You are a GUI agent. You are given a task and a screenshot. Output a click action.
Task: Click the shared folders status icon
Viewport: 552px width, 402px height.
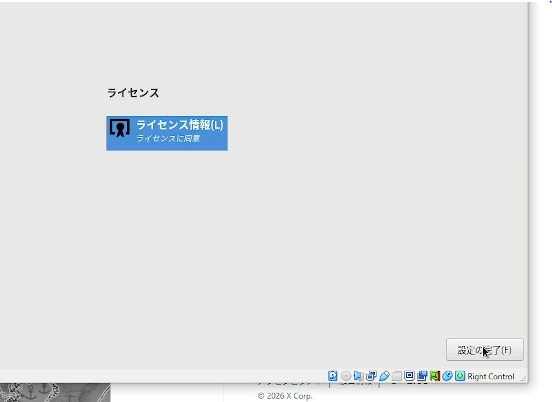397,376
